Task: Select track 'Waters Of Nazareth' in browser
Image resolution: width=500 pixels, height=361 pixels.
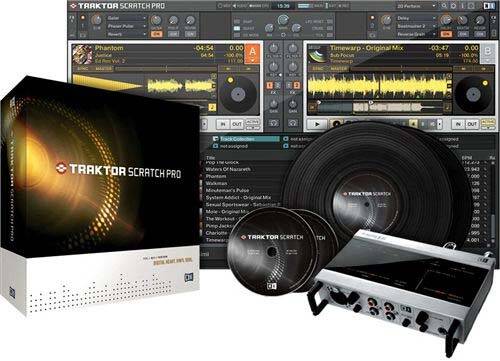Action: (228, 169)
